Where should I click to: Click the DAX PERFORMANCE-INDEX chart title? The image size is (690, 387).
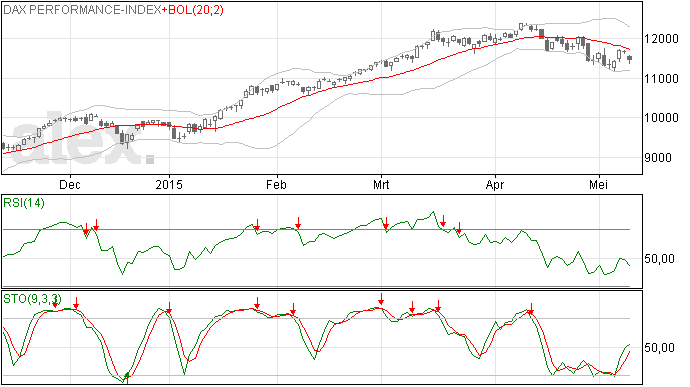[x=82, y=10]
